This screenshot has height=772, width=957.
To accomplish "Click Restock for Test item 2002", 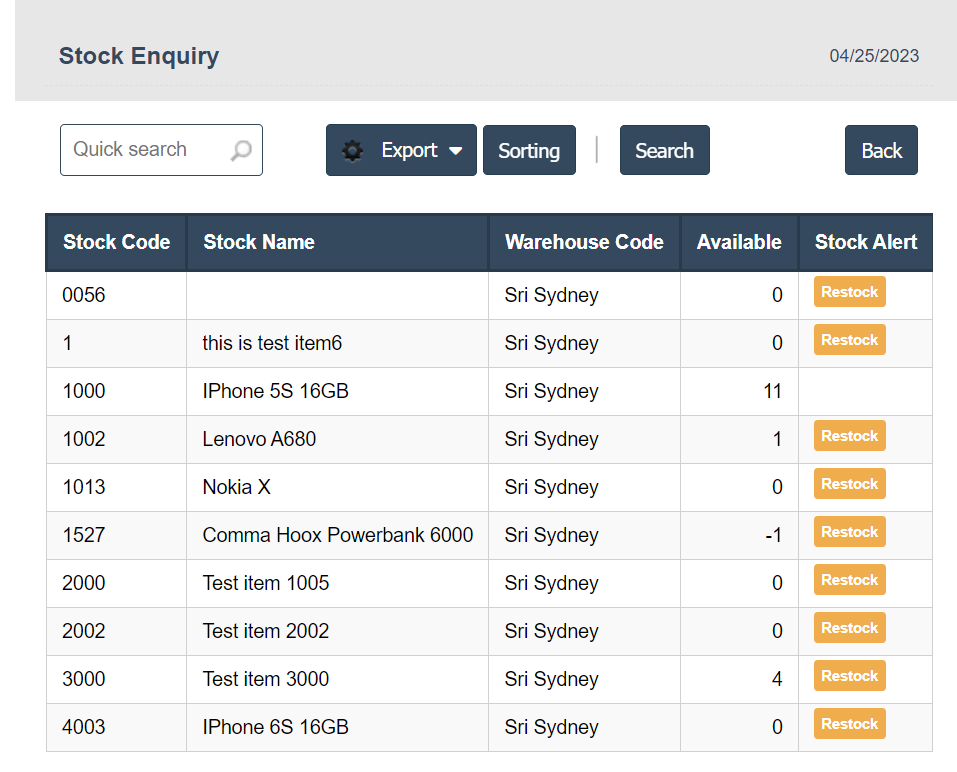I will (x=849, y=628).
